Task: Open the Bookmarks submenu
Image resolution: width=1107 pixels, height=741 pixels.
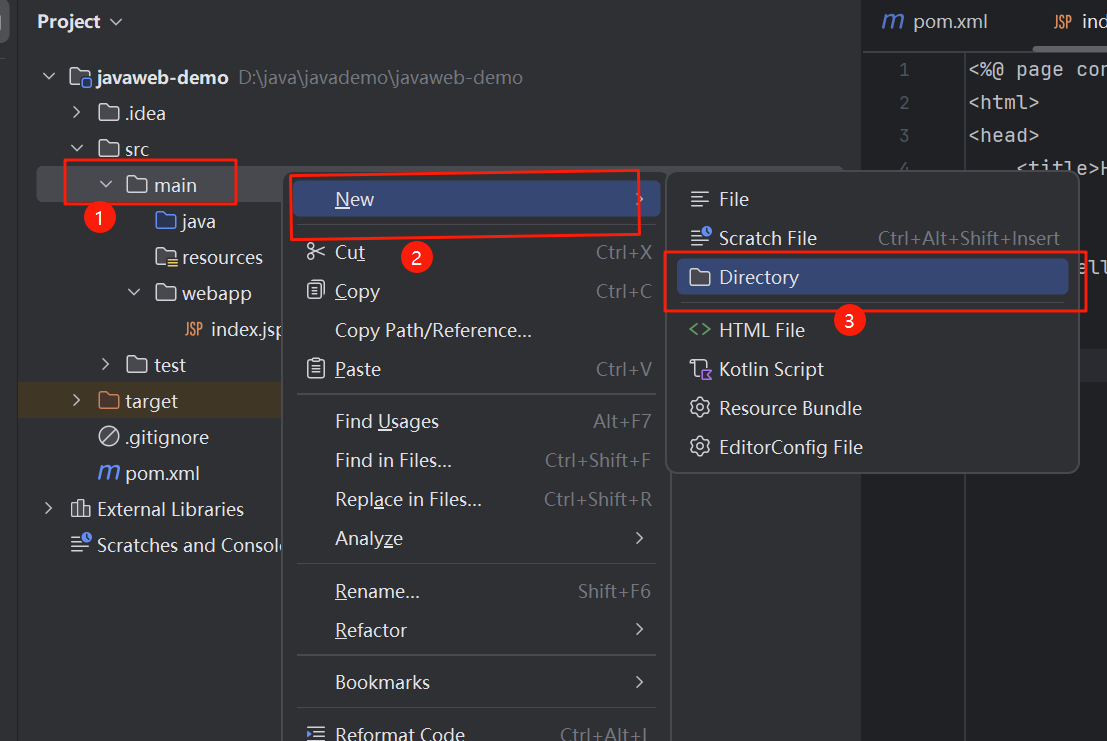Action: [477, 682]
